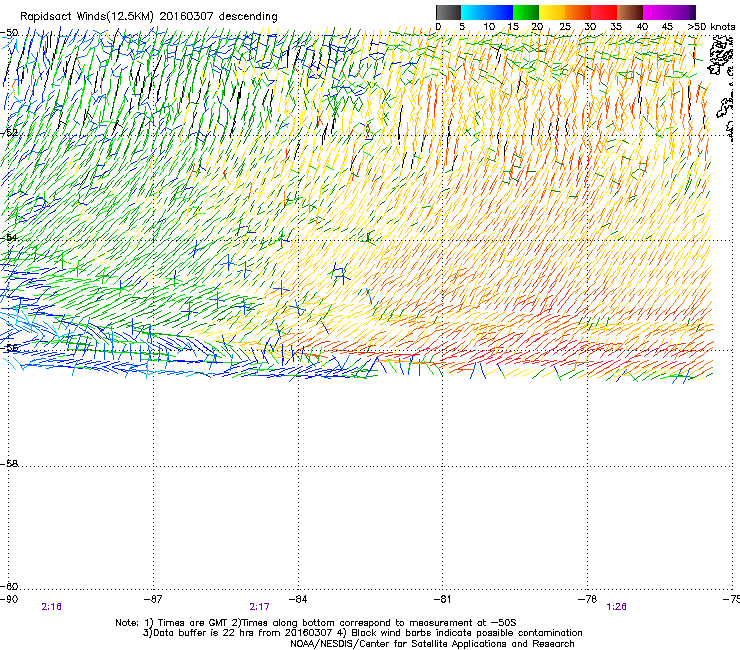The image size is (740, 650).
Task: Click the '10' legend tick label
Action: pyautogui.click(x=489, y=27)
